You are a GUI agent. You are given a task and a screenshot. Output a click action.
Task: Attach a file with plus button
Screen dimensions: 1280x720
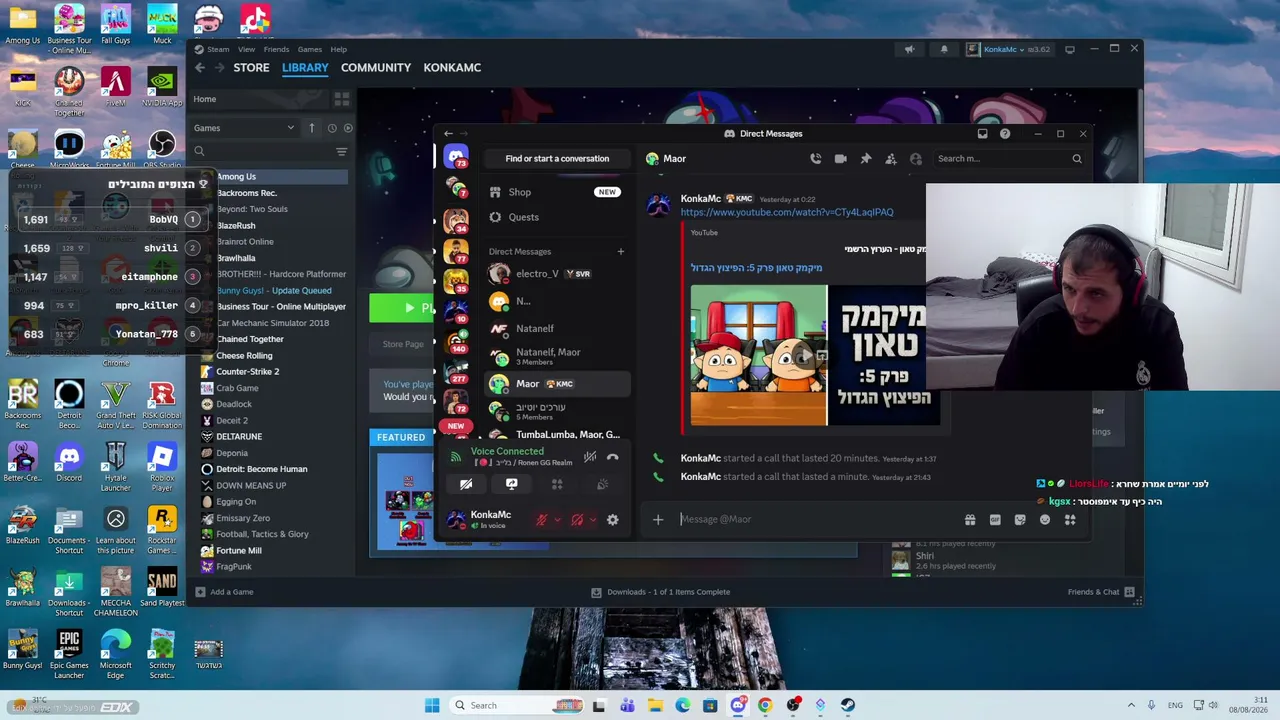(658, 519)
